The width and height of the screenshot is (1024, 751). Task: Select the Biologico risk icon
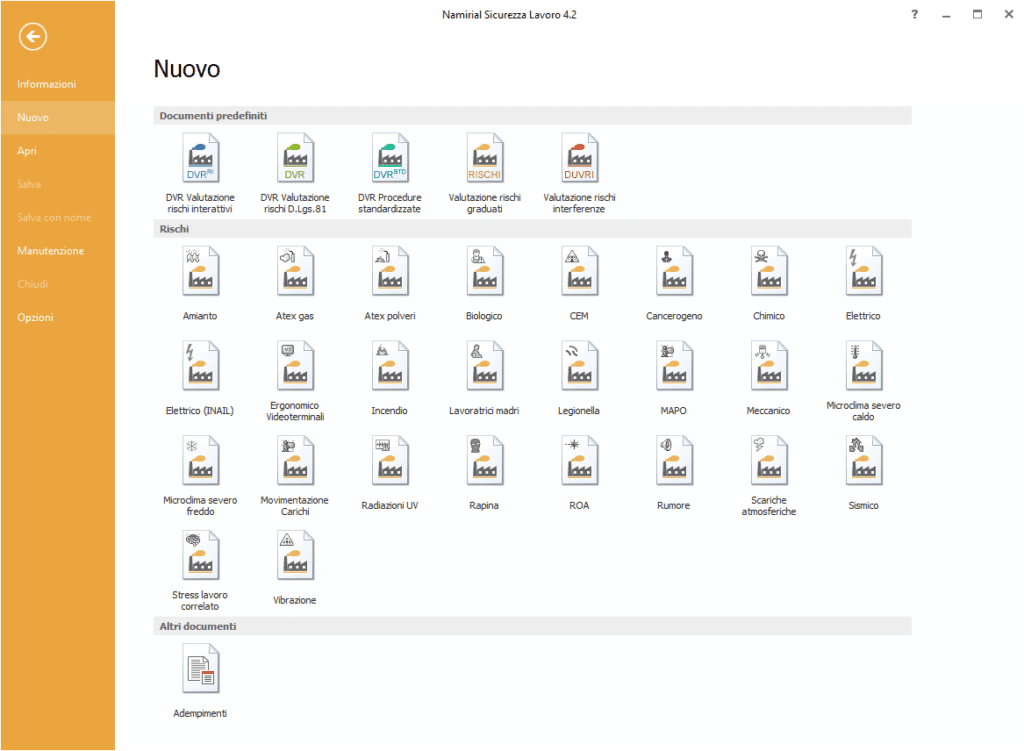click(485, 271)
